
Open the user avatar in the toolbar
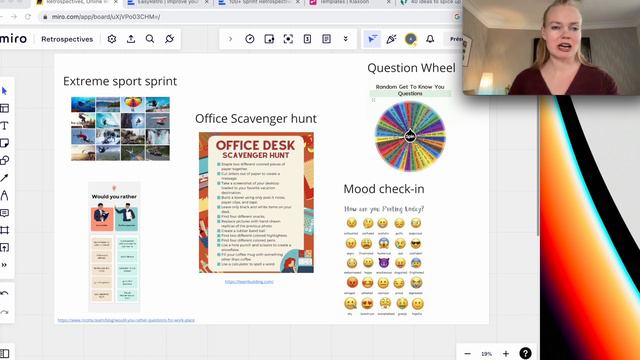411,39
